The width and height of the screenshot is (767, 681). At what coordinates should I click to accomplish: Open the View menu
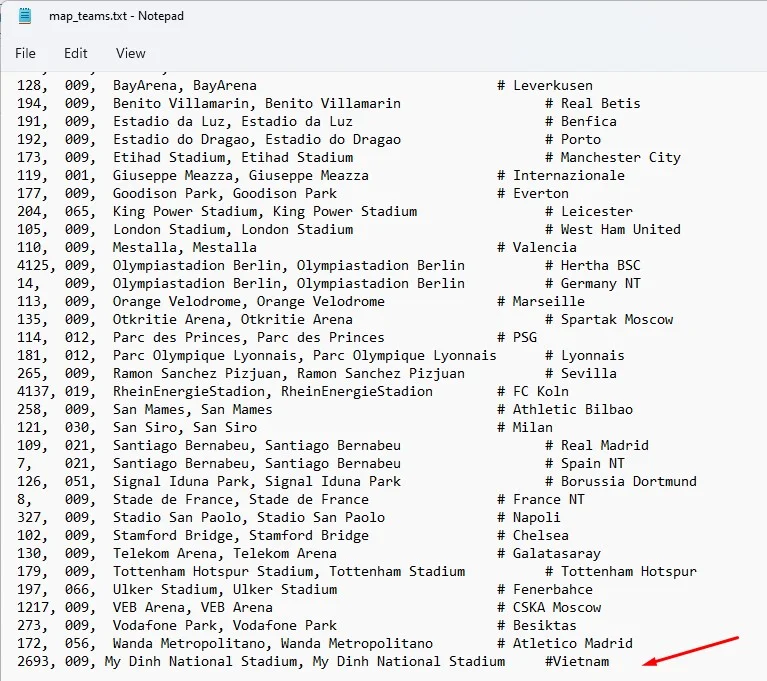point(131,53)
